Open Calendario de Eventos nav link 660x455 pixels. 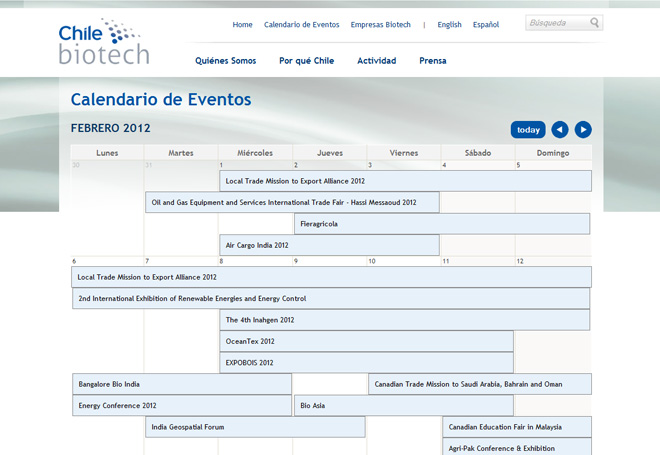tap(301, 24)
